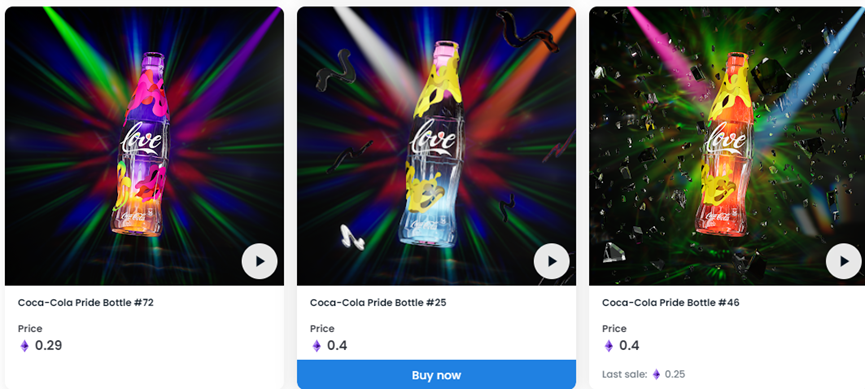Click Ethereum icon beside last sale 0.25
The image size is (865, 389).
(x=656, y=374)
